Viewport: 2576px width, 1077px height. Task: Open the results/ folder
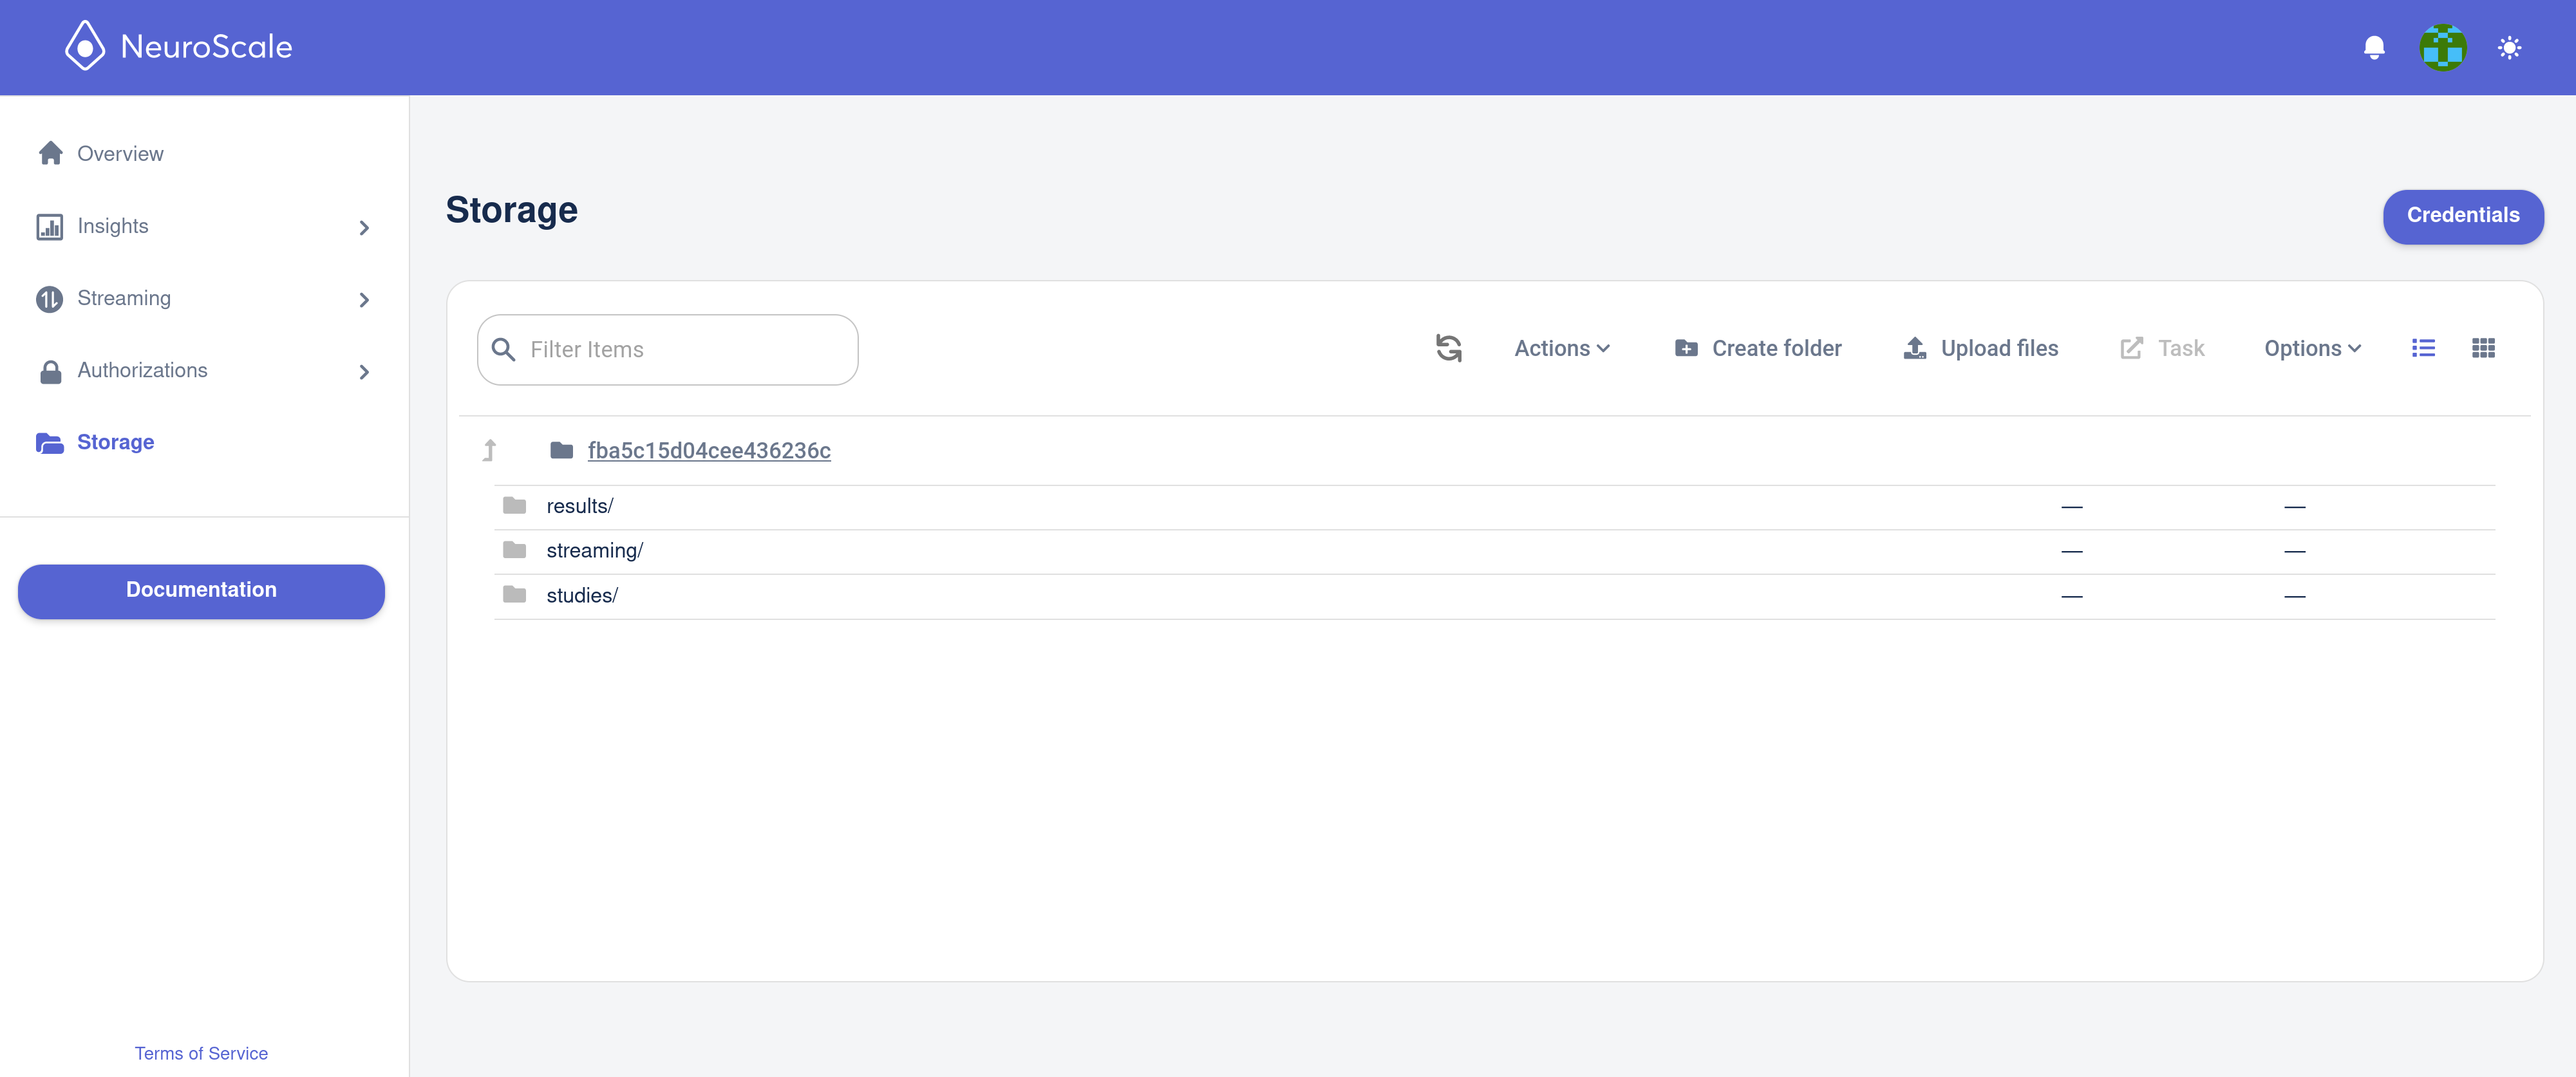click(x=580, y=506)
